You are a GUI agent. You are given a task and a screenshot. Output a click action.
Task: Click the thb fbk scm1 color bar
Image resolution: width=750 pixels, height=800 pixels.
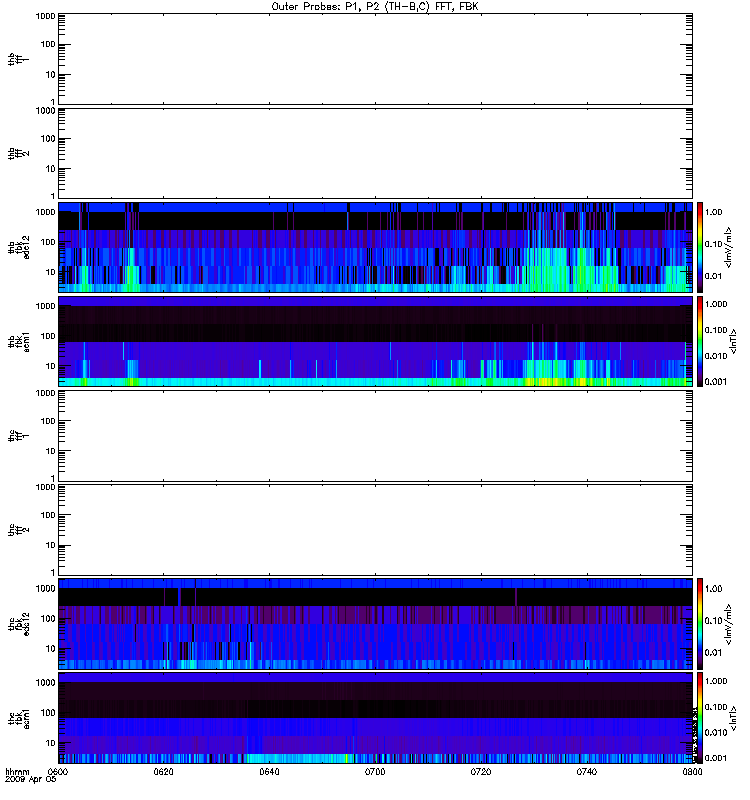(700, 341)
